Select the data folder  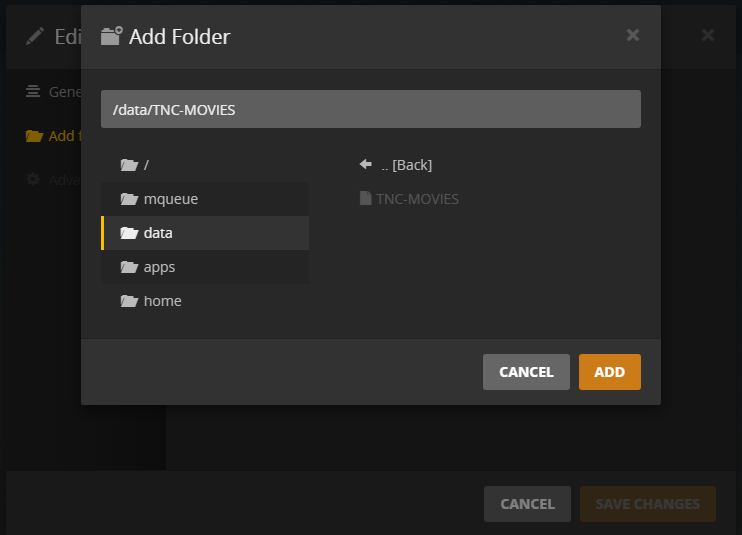point(205,233)
